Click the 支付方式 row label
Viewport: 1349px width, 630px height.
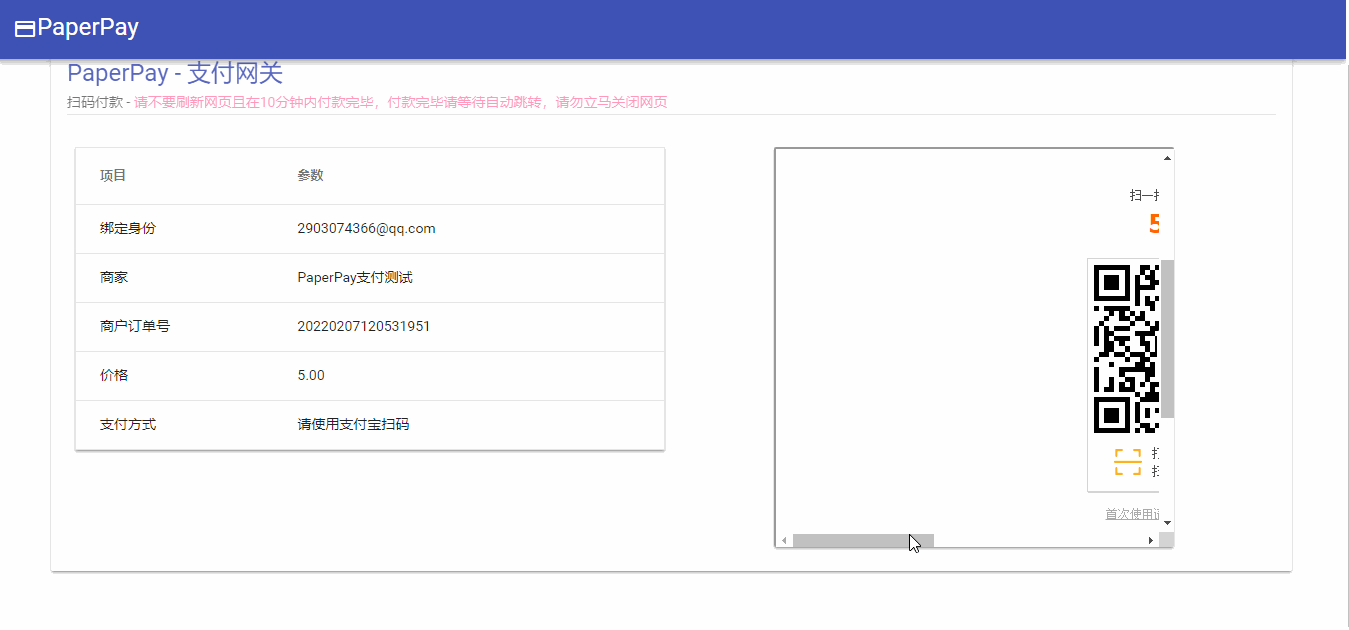tap(128, 424)
